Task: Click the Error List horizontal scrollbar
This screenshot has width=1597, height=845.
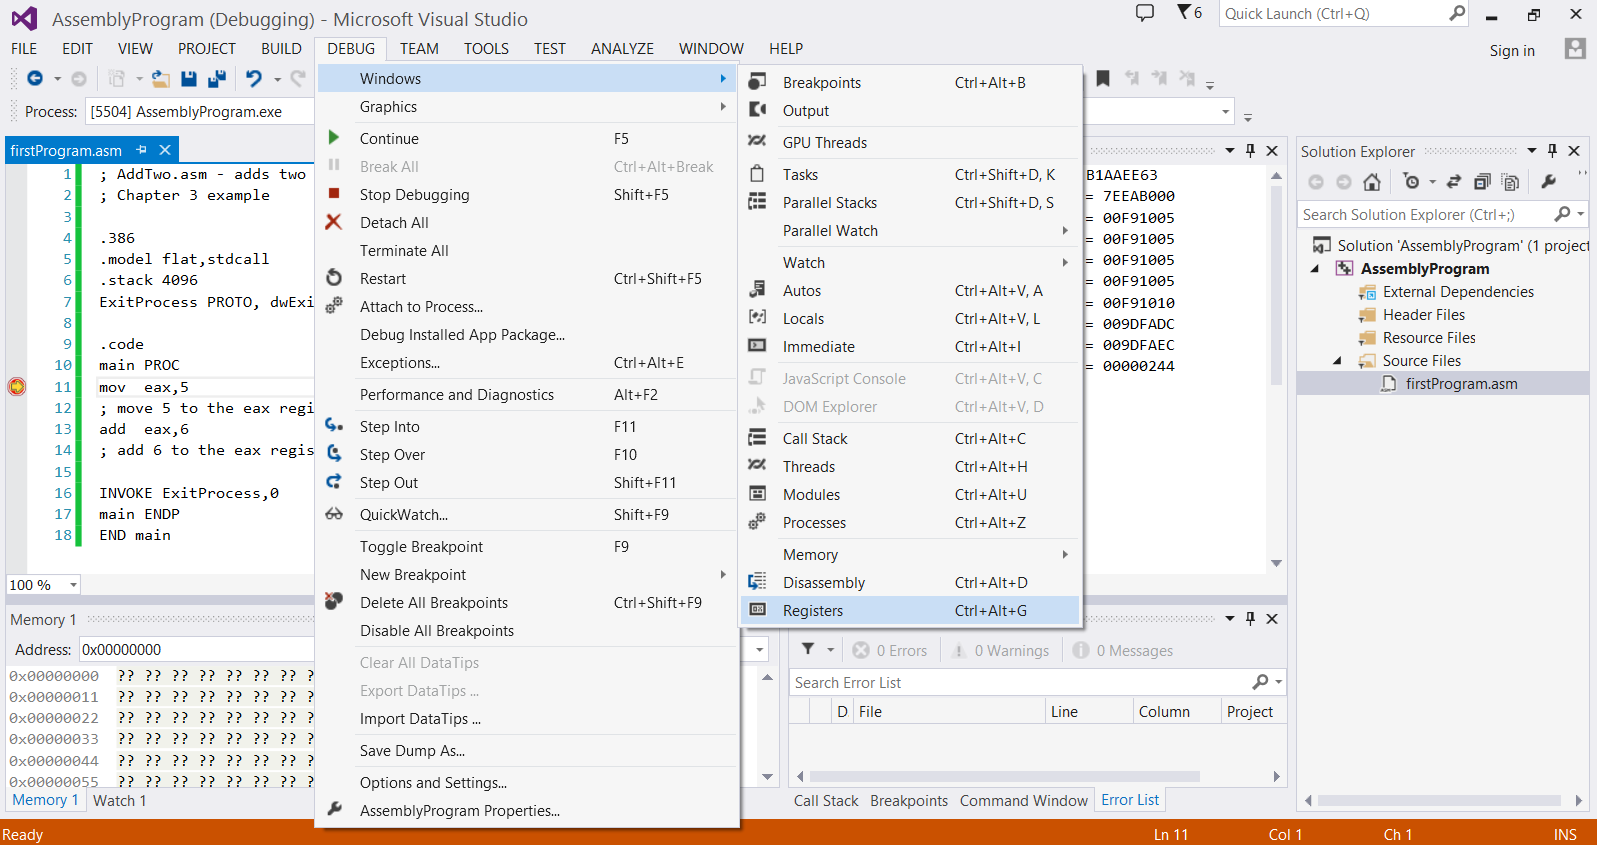Action: 1005,776
